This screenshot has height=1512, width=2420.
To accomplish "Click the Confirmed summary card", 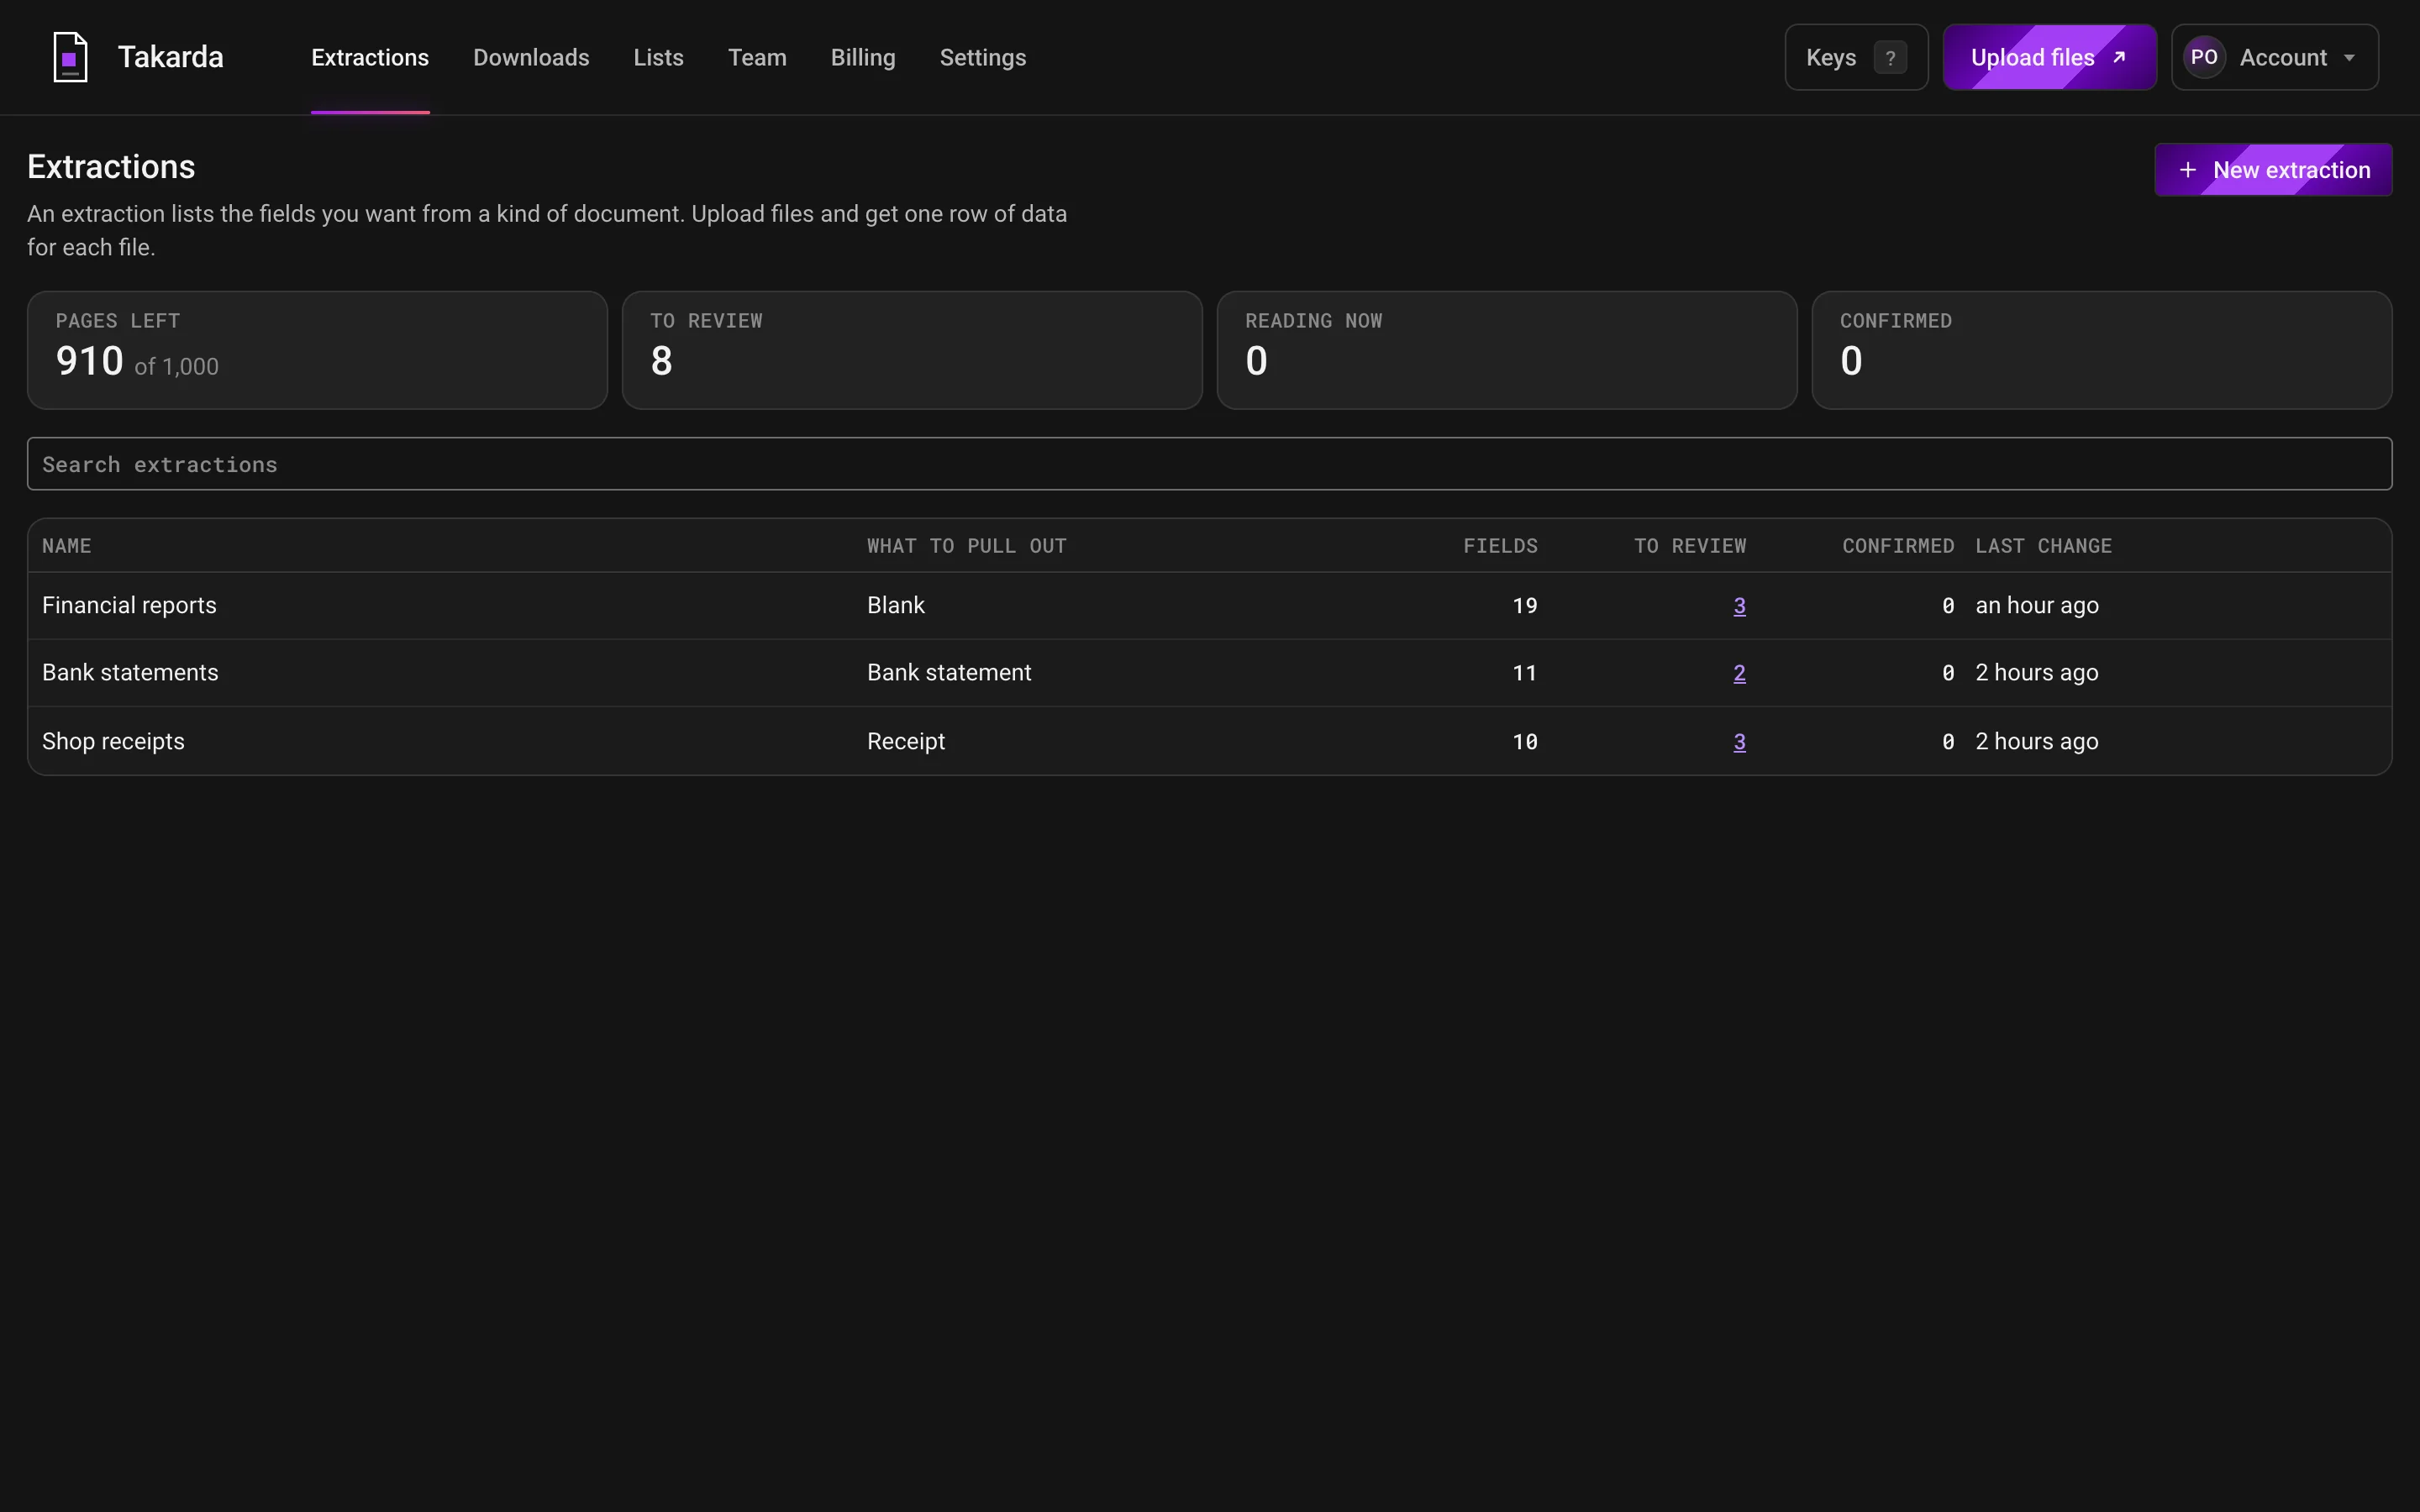I will pyautogui.click(x=2102, y=350).
